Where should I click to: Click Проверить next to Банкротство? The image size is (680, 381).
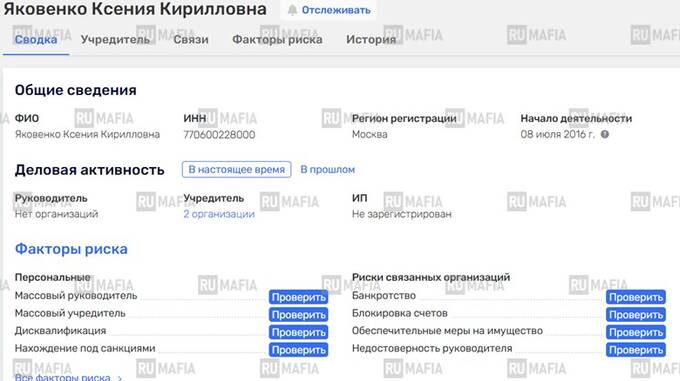(636, 297)
